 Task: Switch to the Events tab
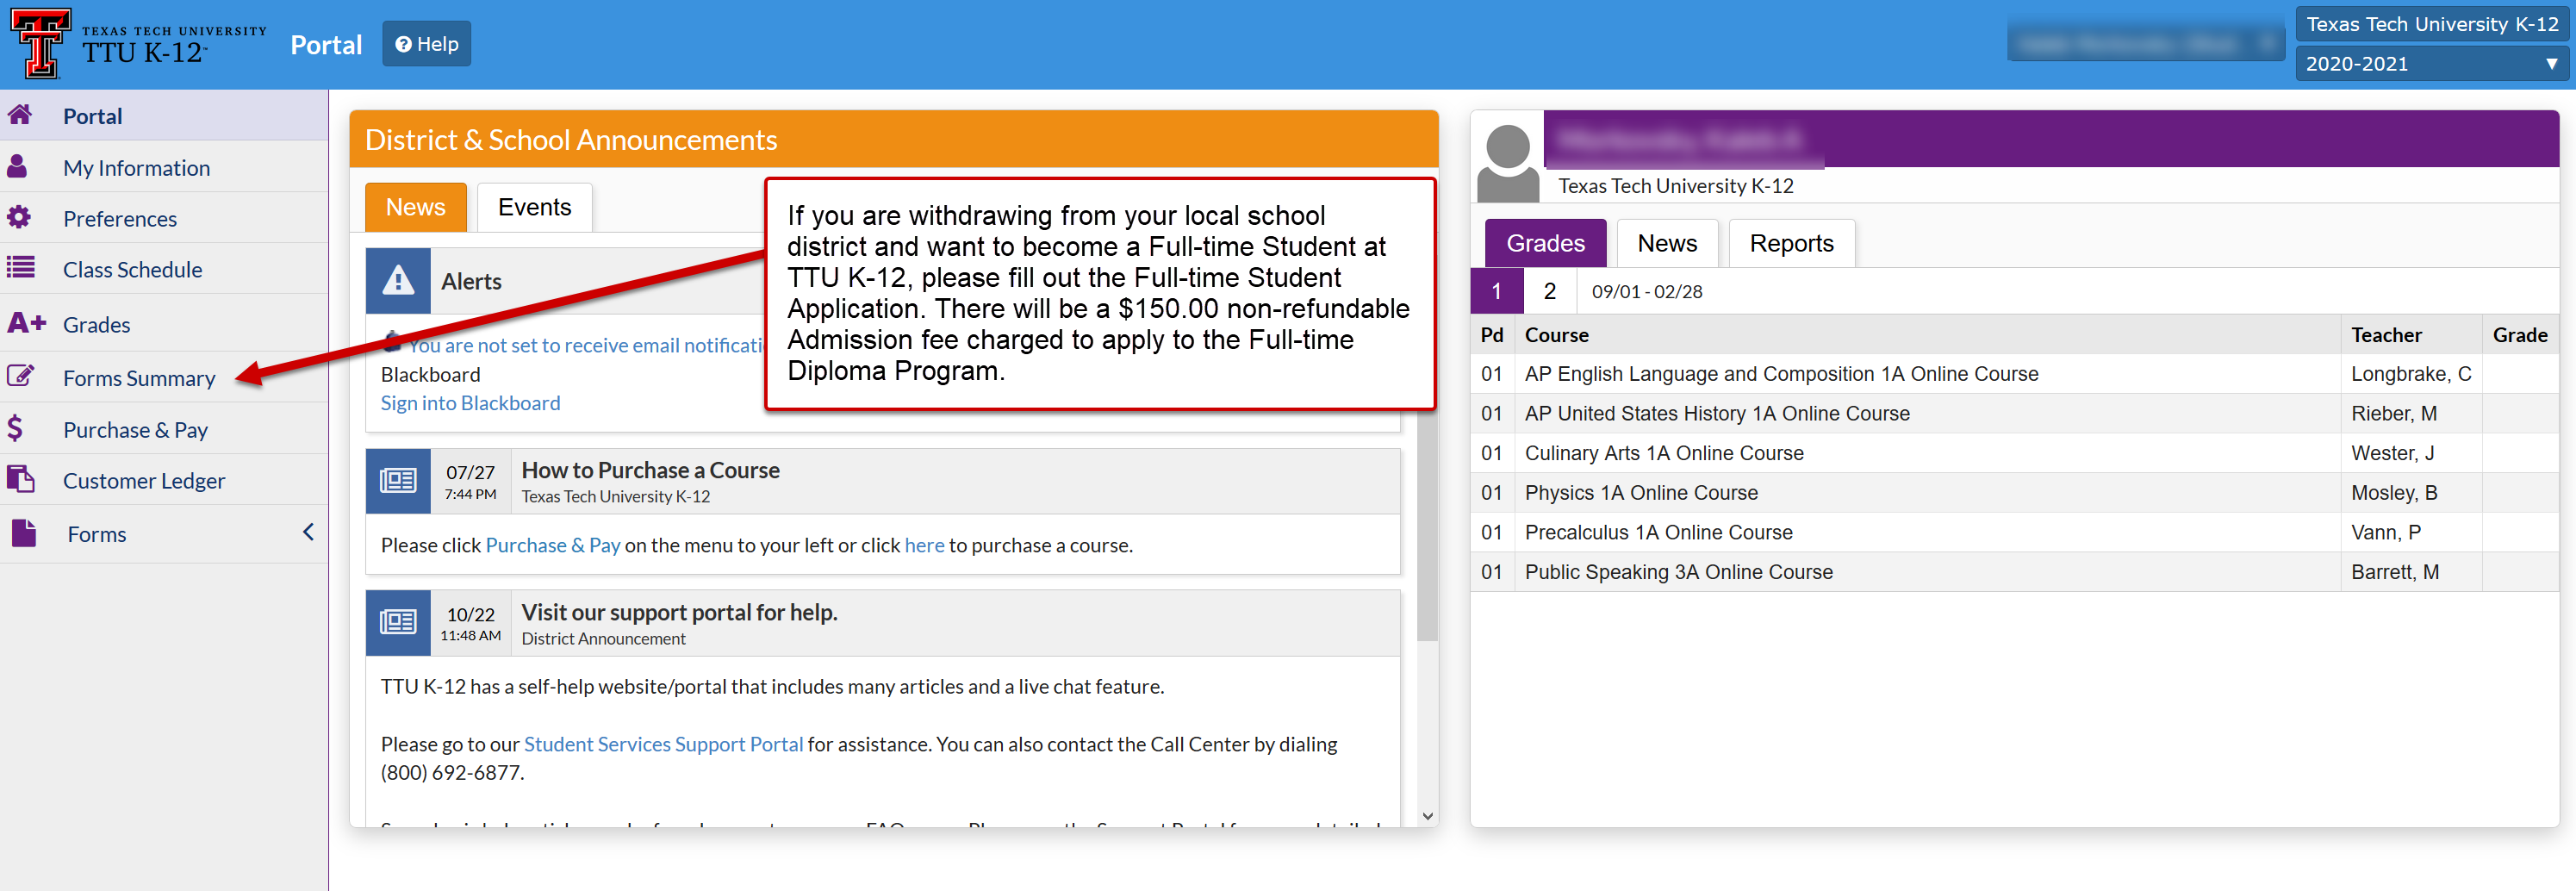click(x=535, y=207)
